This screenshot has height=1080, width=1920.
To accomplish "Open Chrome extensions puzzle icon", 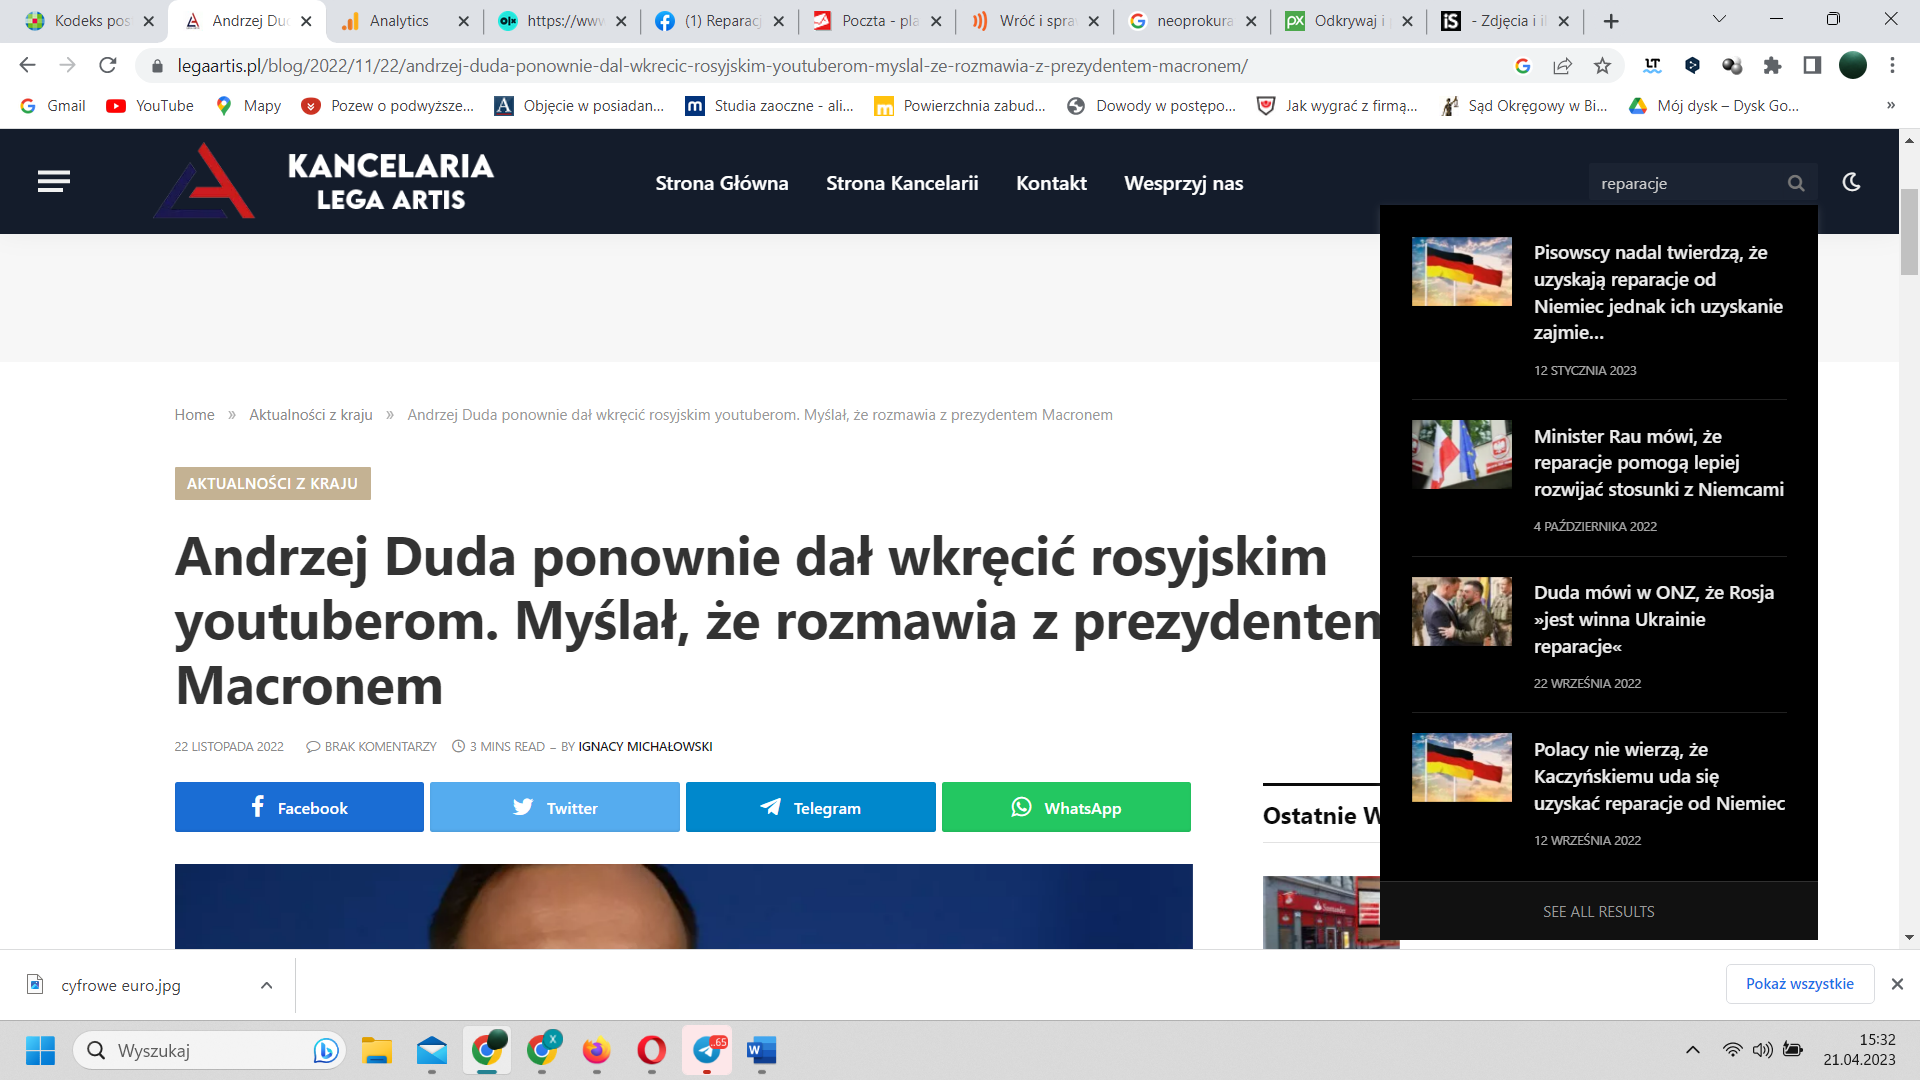I will pos(1772,66).
